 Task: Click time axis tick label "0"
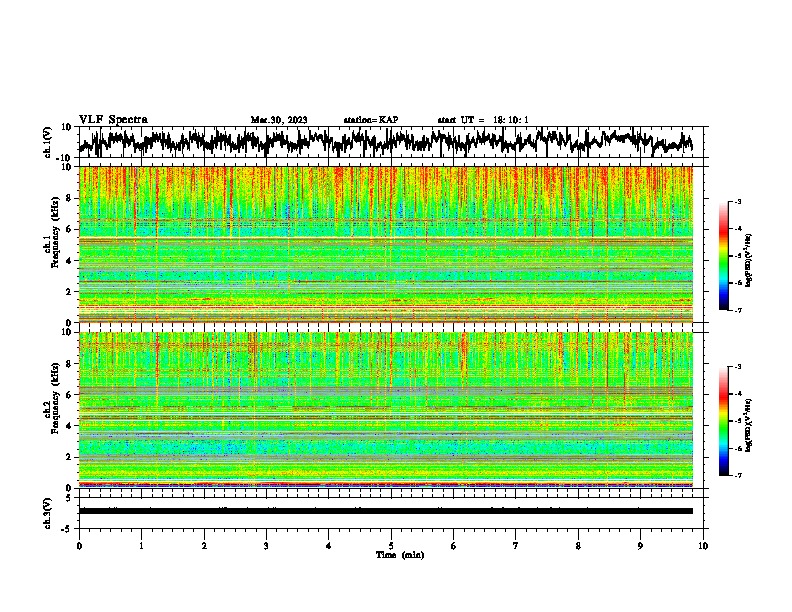[x=79, y=546]
